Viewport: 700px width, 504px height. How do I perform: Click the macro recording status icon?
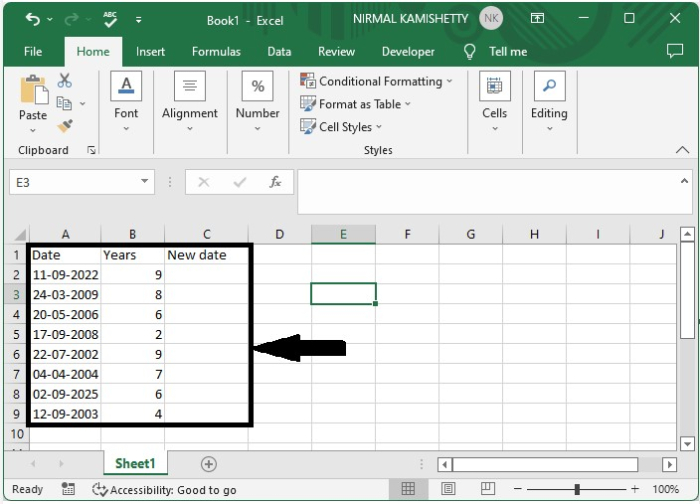(68, 489)
